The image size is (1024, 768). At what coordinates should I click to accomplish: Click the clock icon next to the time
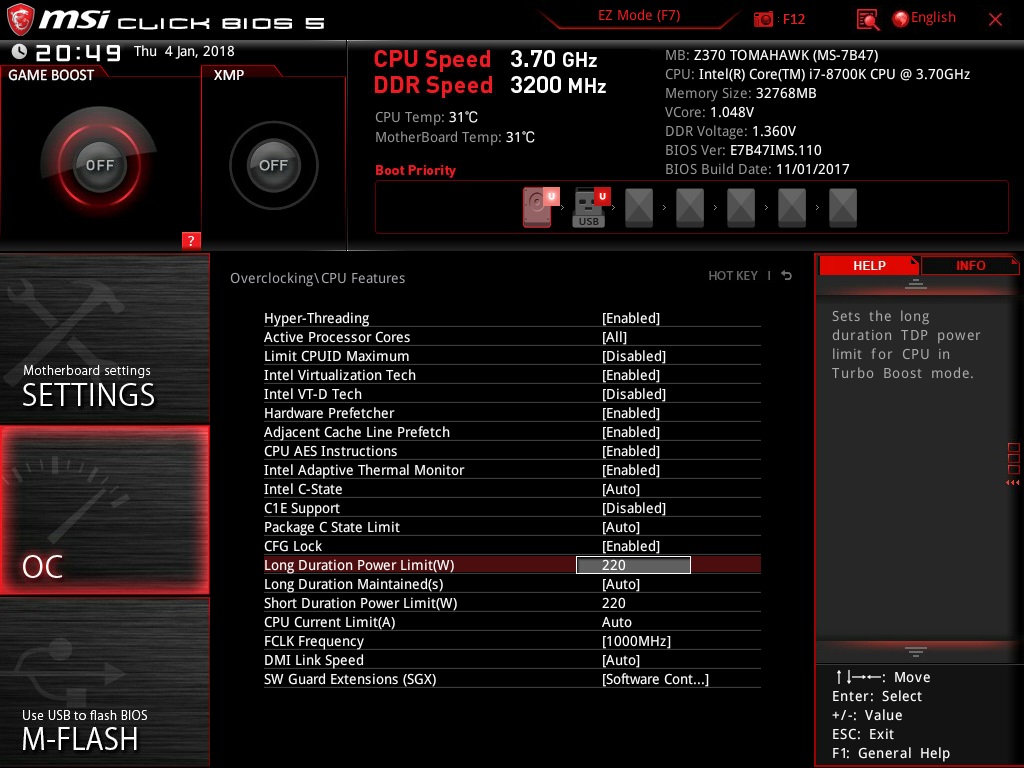pos(19,52)
